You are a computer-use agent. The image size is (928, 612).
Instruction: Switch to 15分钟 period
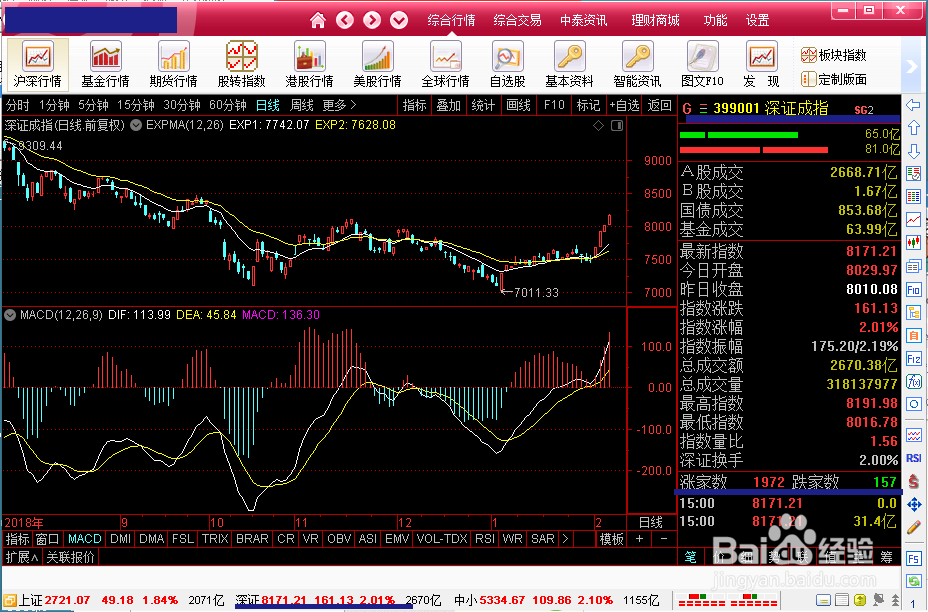[x=136, y=105]
